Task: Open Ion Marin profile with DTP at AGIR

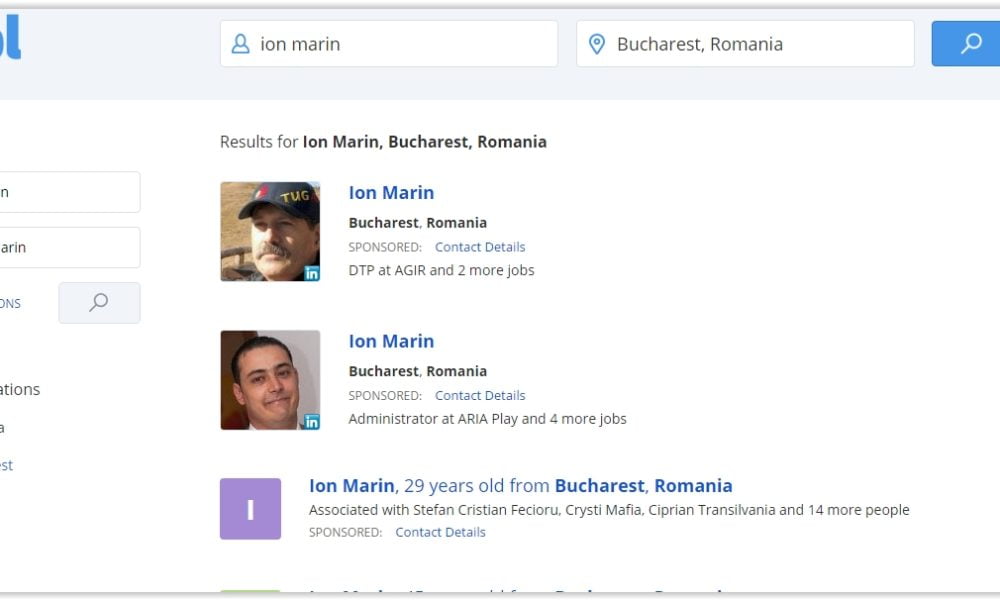Action: pos(391,193)
